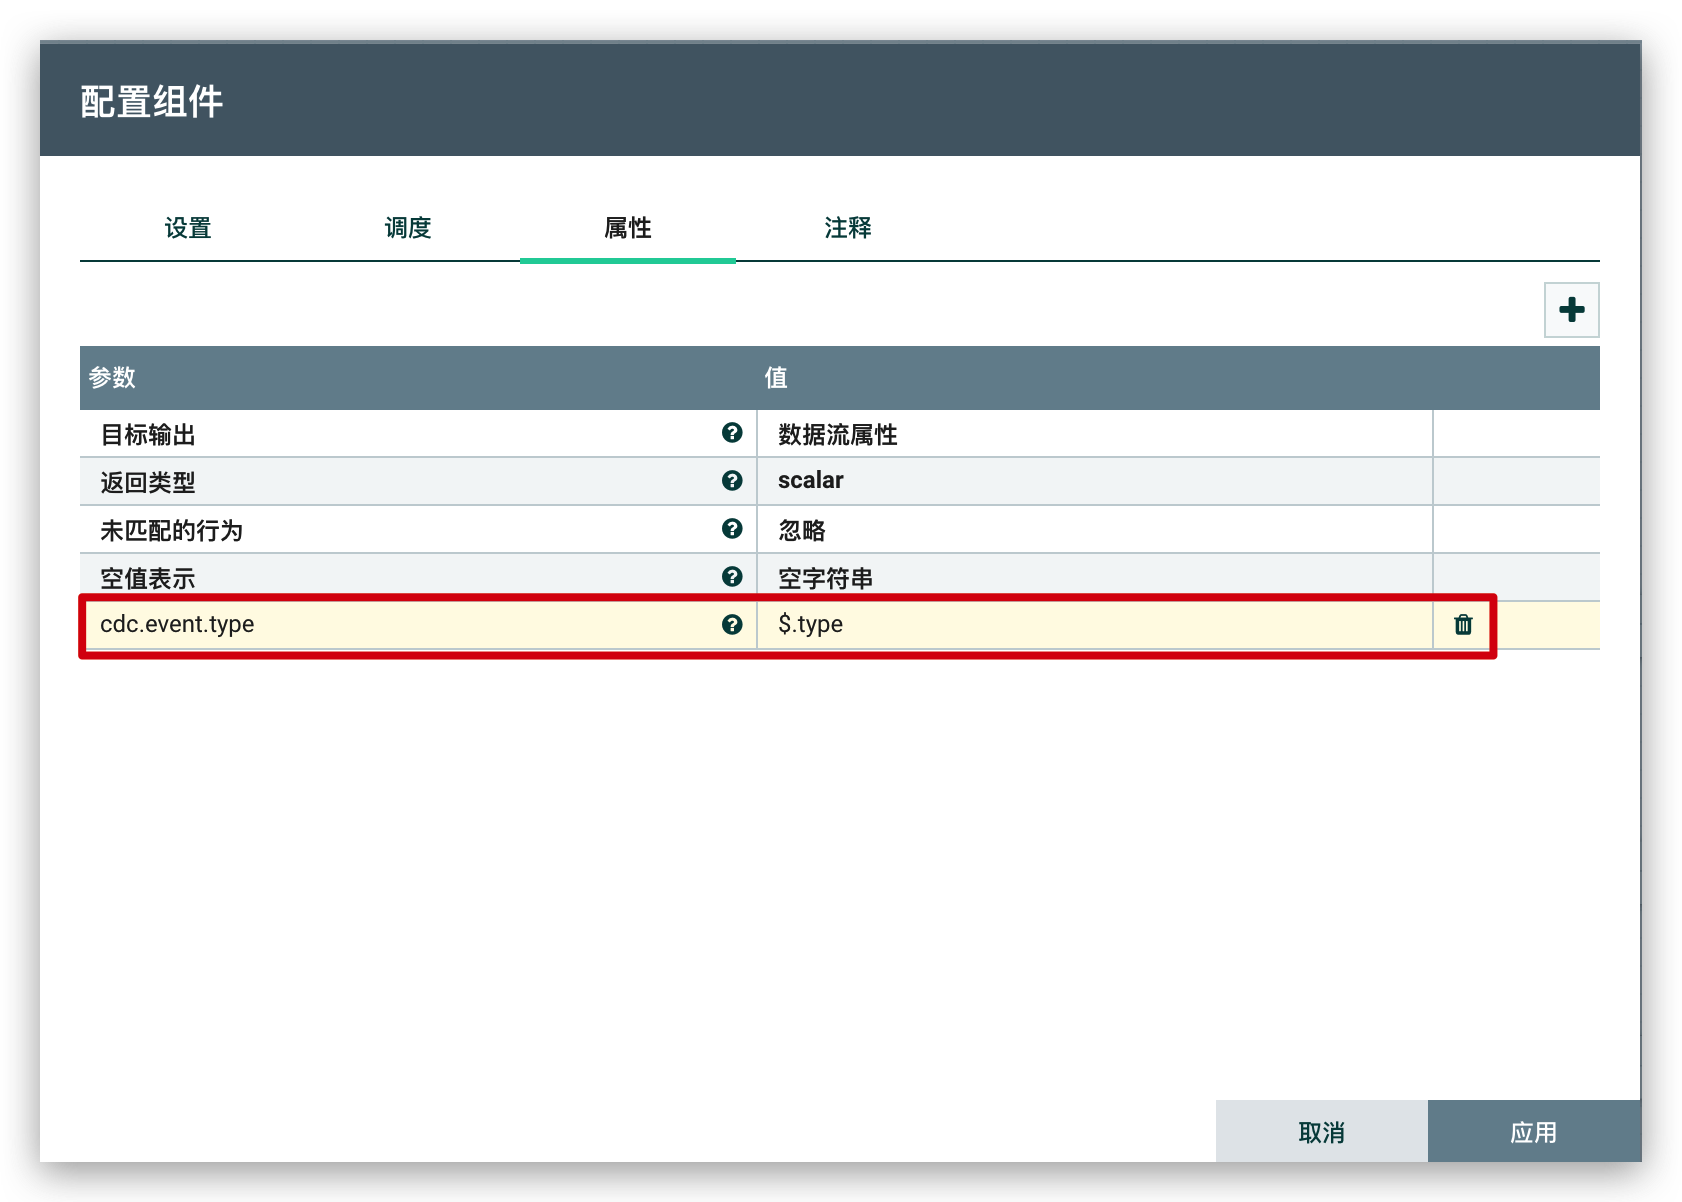Change the scalar return type value
The height and width of the screenshot is (1202, 1682).
pyautogui.click(x=1094, y=481)
